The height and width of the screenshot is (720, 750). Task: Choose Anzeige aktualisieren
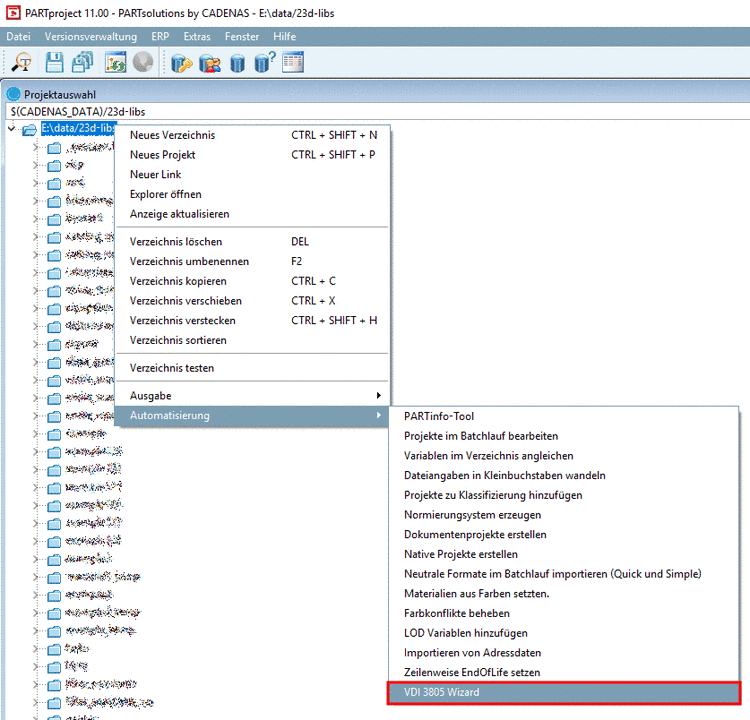pyautogui.click(x=253, y=213)
